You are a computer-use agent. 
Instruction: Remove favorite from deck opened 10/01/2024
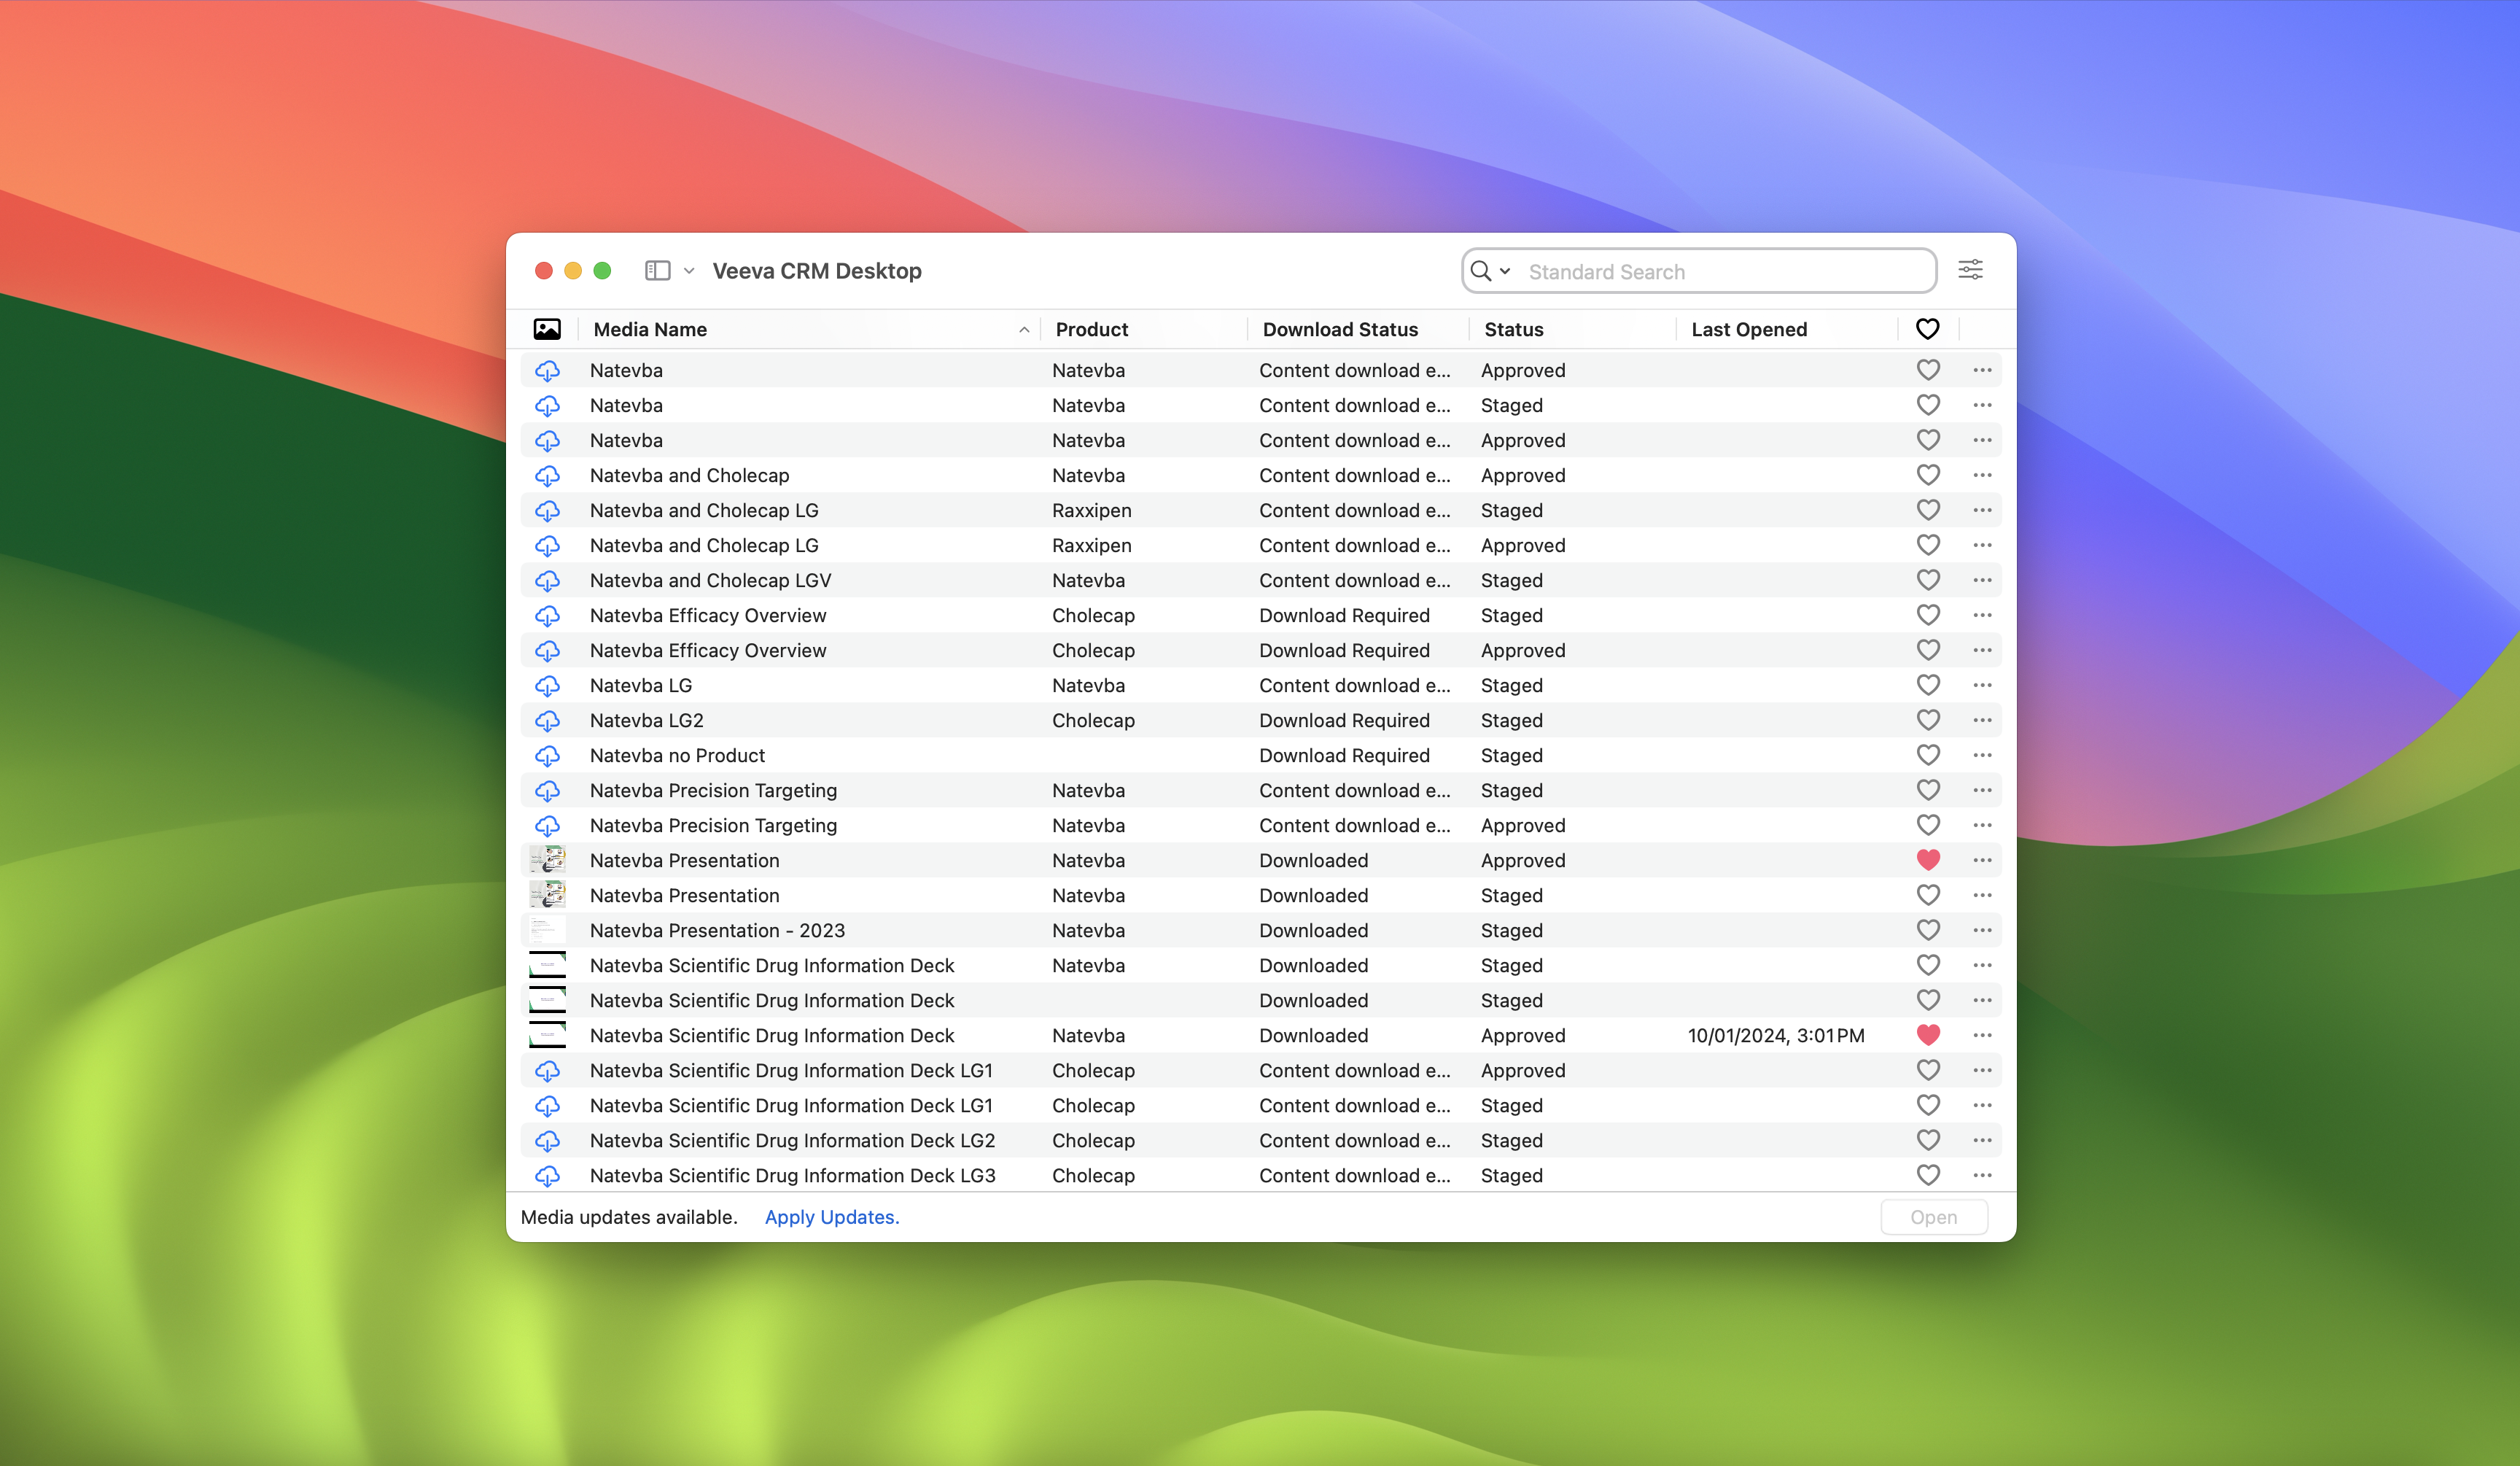(x=1928, y=1035)
